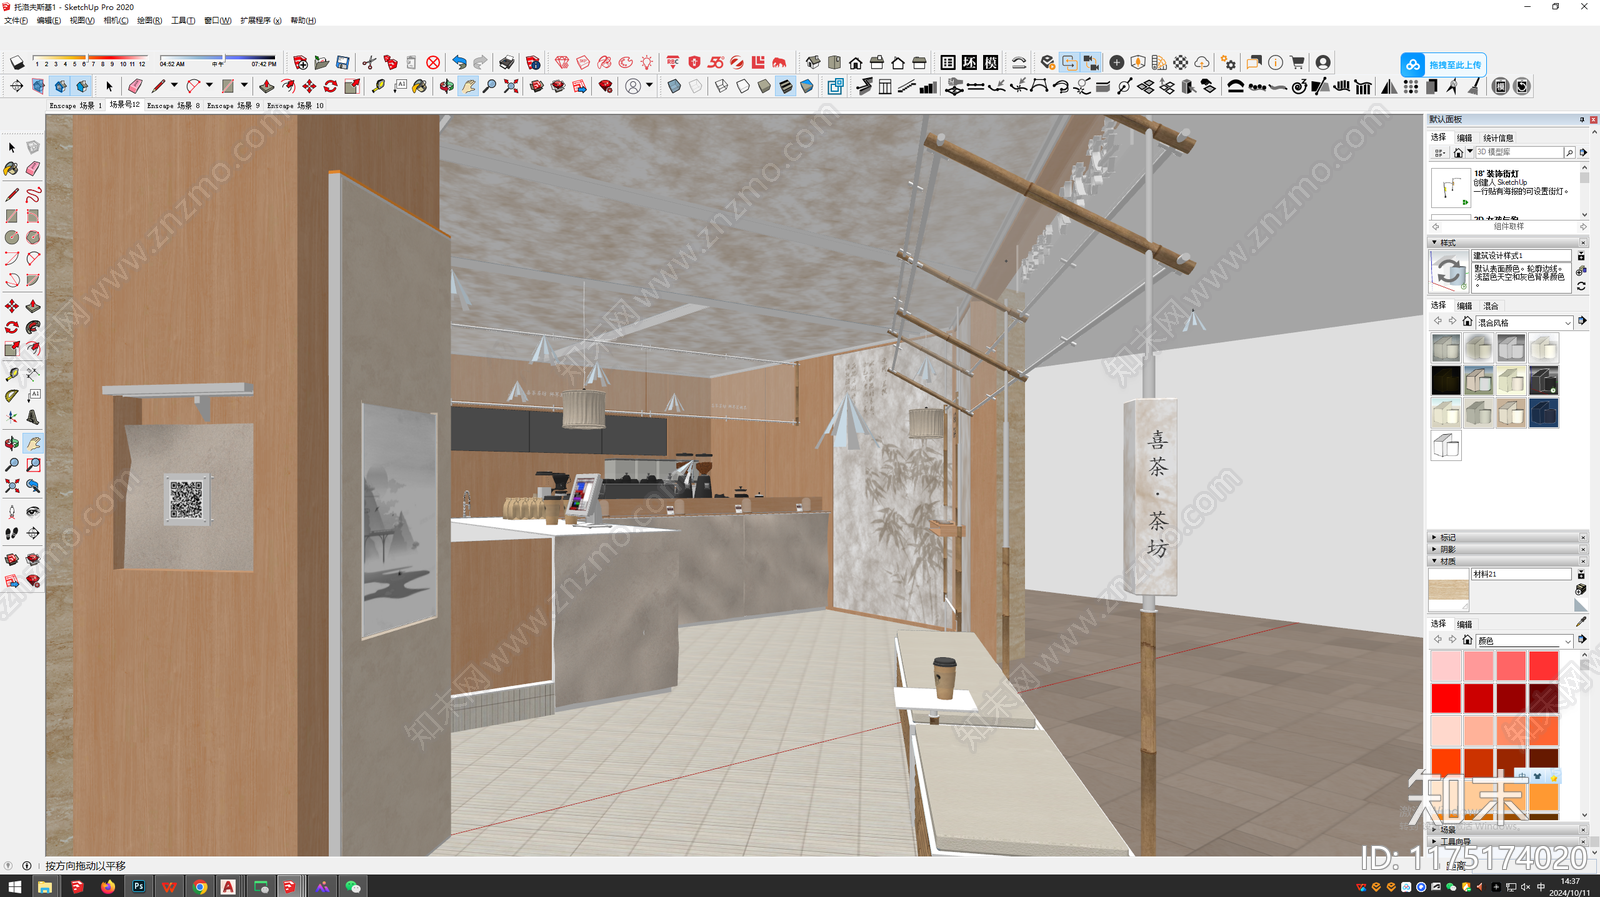1600x897 pixels.
Task: Click the user account profile icon
Action: (1323, 62)
